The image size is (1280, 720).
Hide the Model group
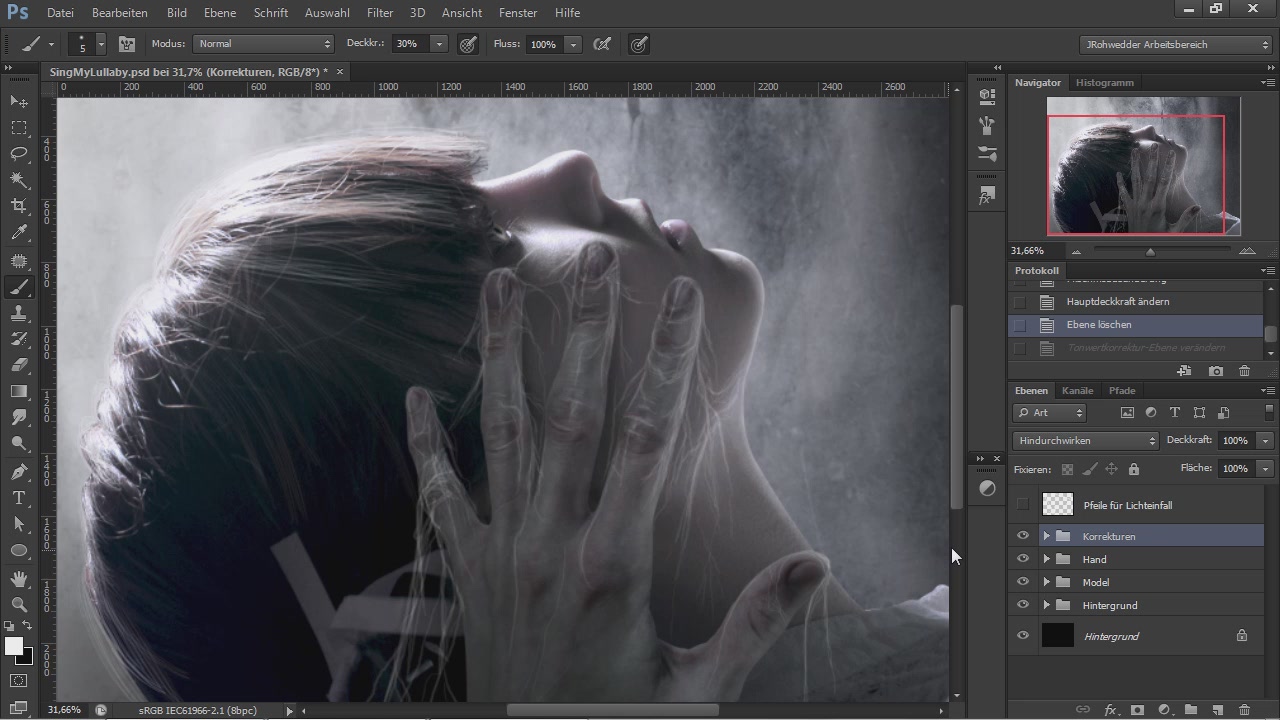point(1022,582)
